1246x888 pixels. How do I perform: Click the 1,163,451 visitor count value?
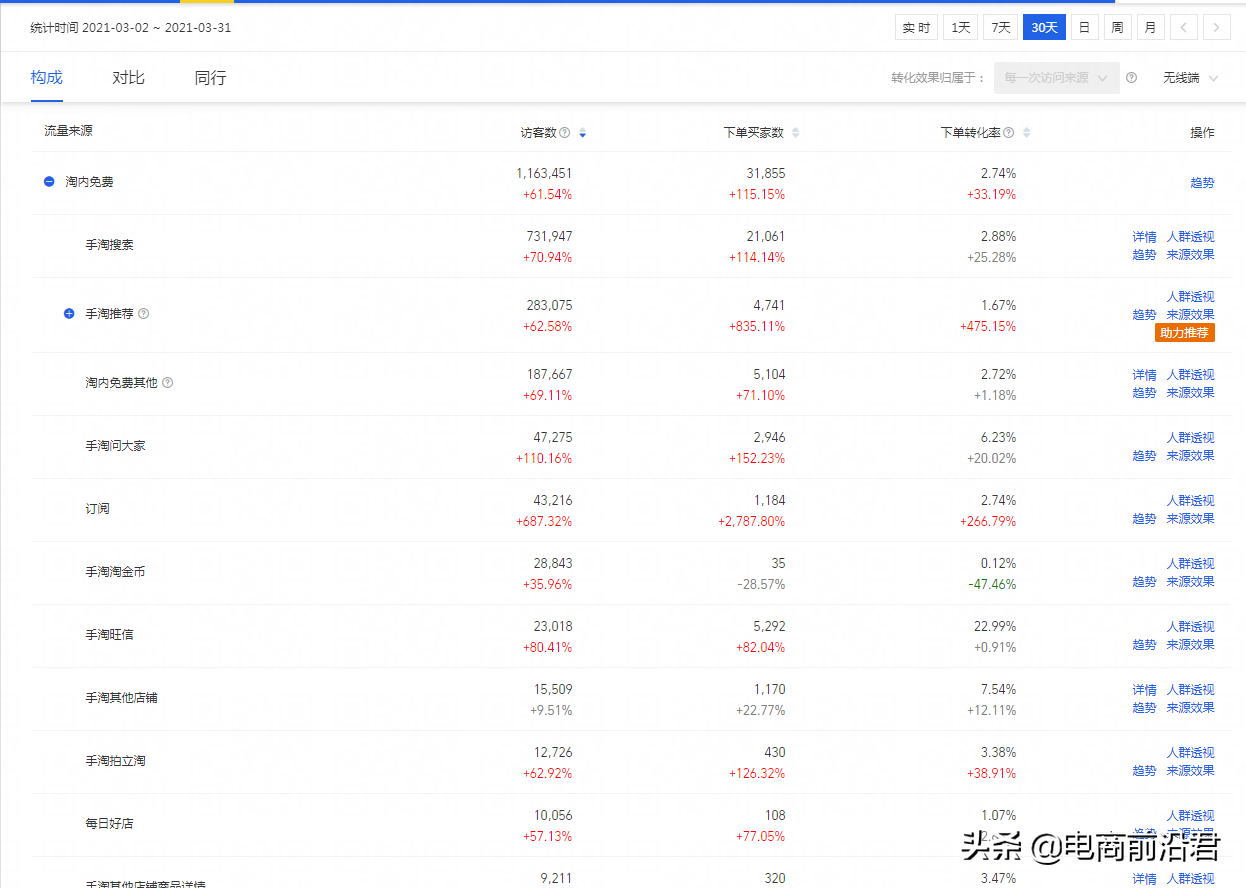[x=544, y=174]
